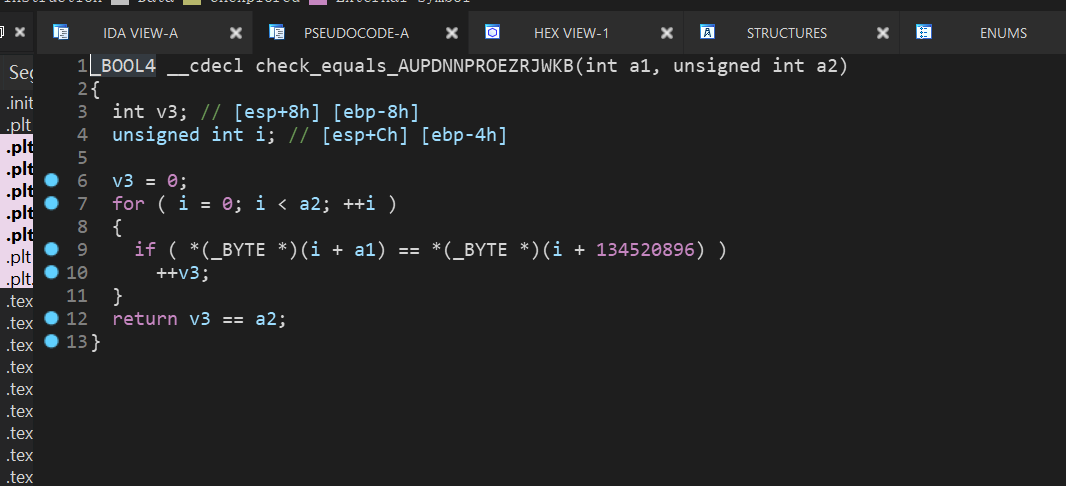1066x486 pixels.
Task: Click line number 5 in the gutter
Action: point(82,158)
